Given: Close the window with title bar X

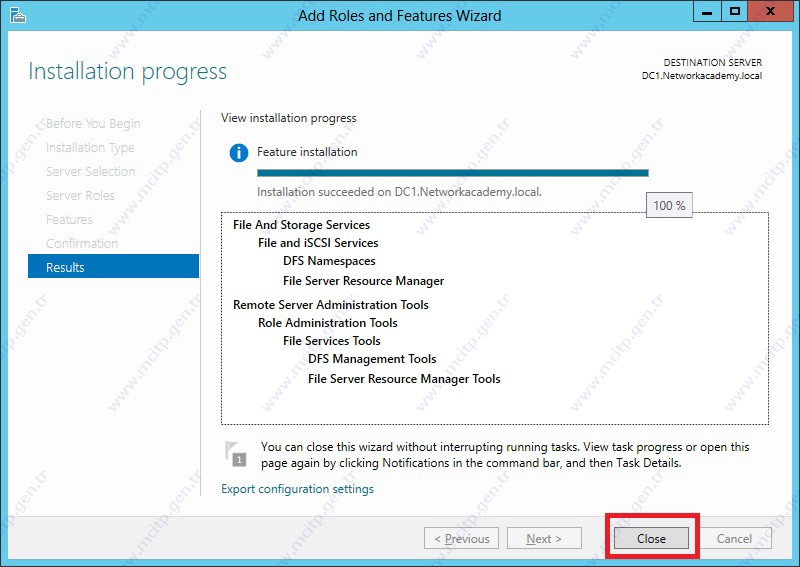Looking at the screenshot, I should (770, 11).
